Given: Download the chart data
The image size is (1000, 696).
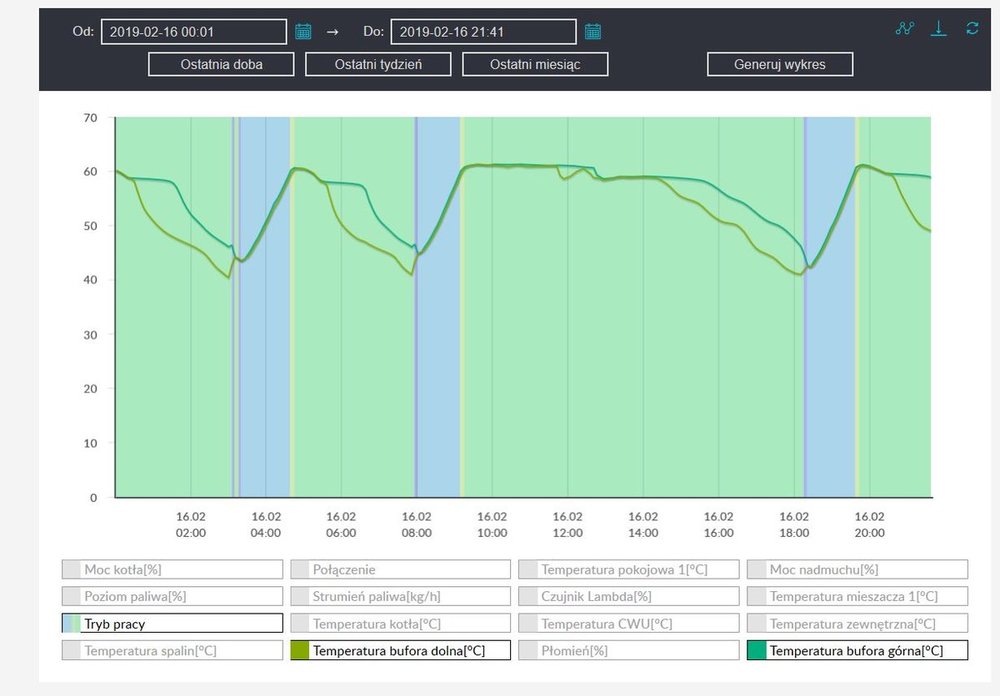Looking at the screenshot, I should (938, 29).
